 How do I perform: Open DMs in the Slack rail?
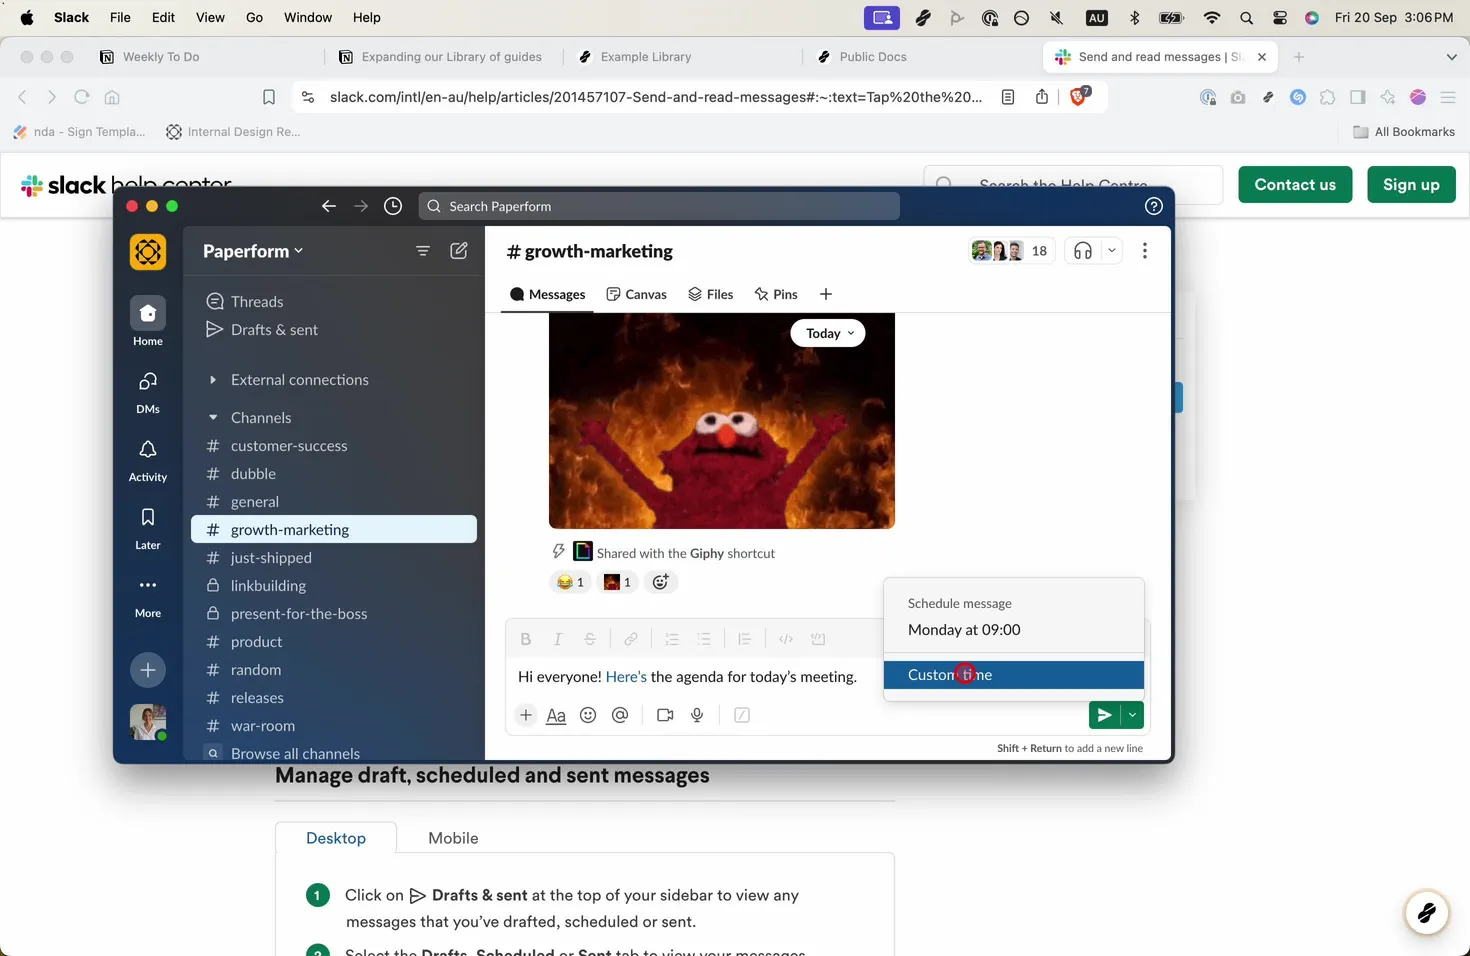coord(148,391)
